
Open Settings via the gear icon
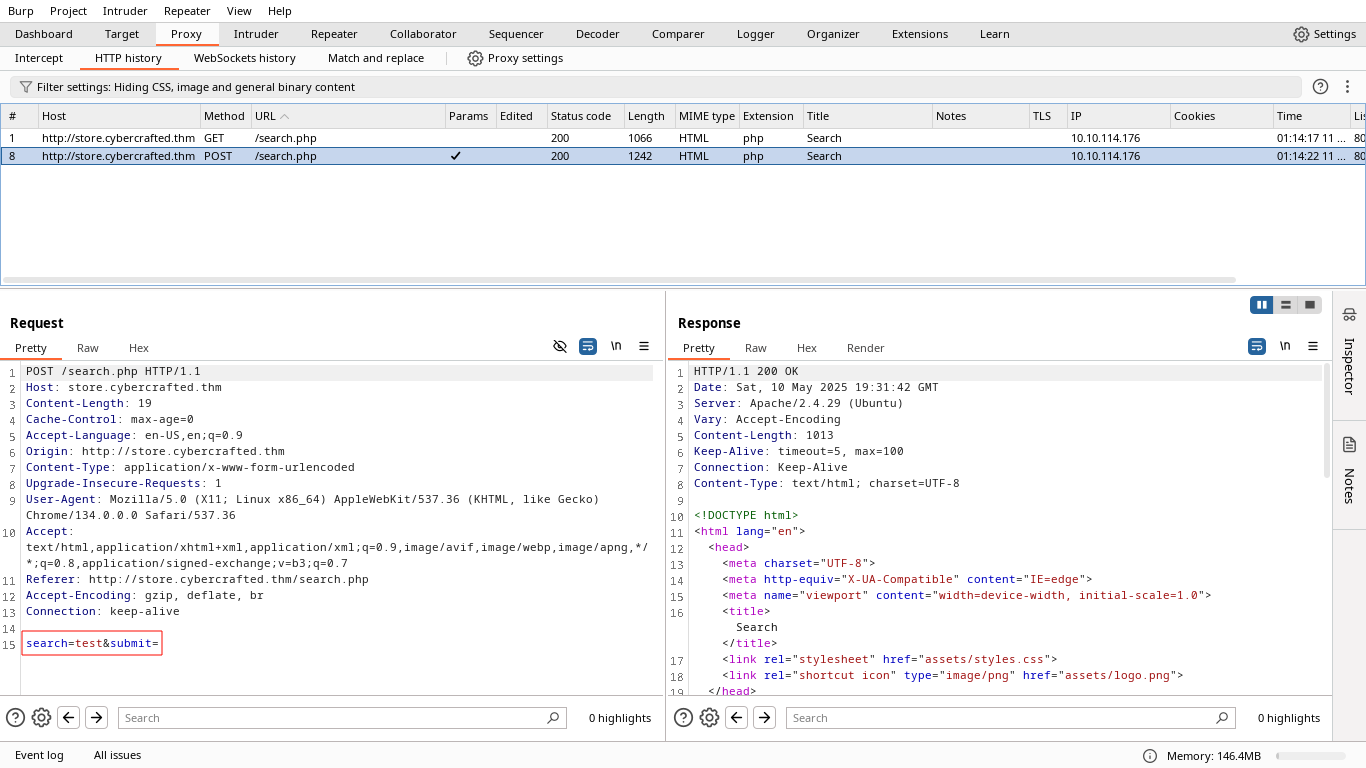pos(1301,34)
